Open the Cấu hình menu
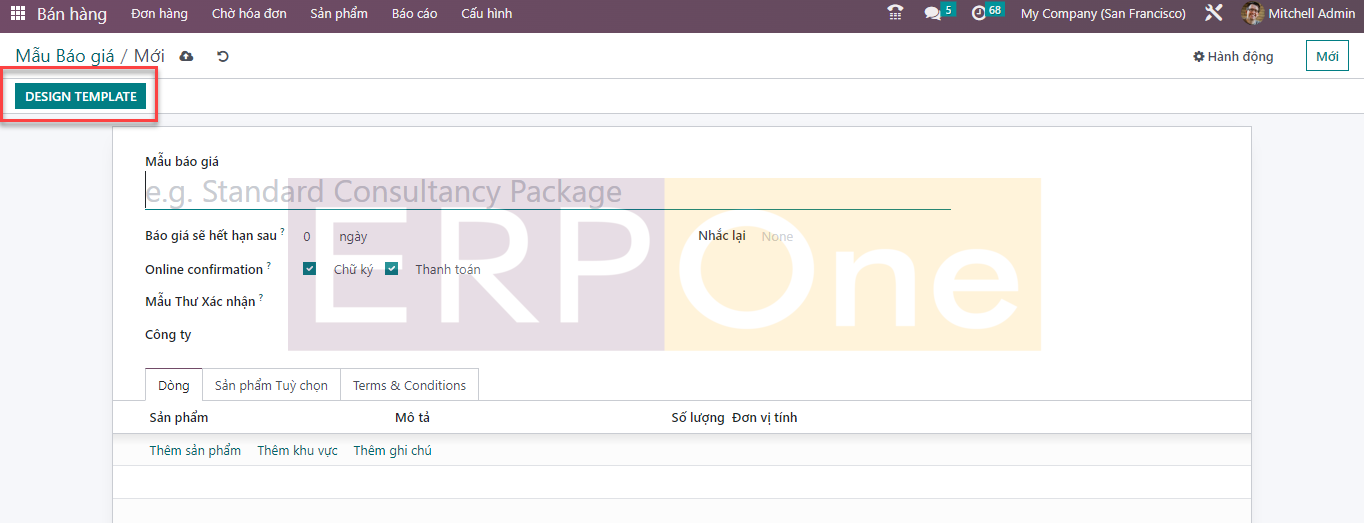The width and height of the screenshot is (1364, 523). tap(486, 14)
